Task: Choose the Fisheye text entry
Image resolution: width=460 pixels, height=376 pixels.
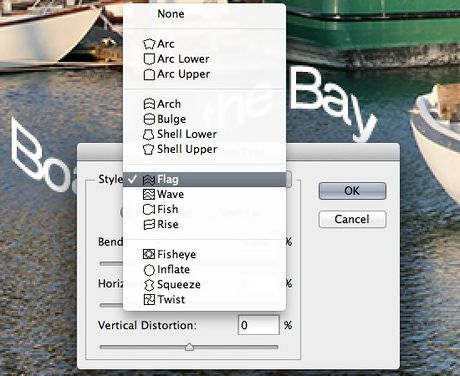Action: coord(177,255)
